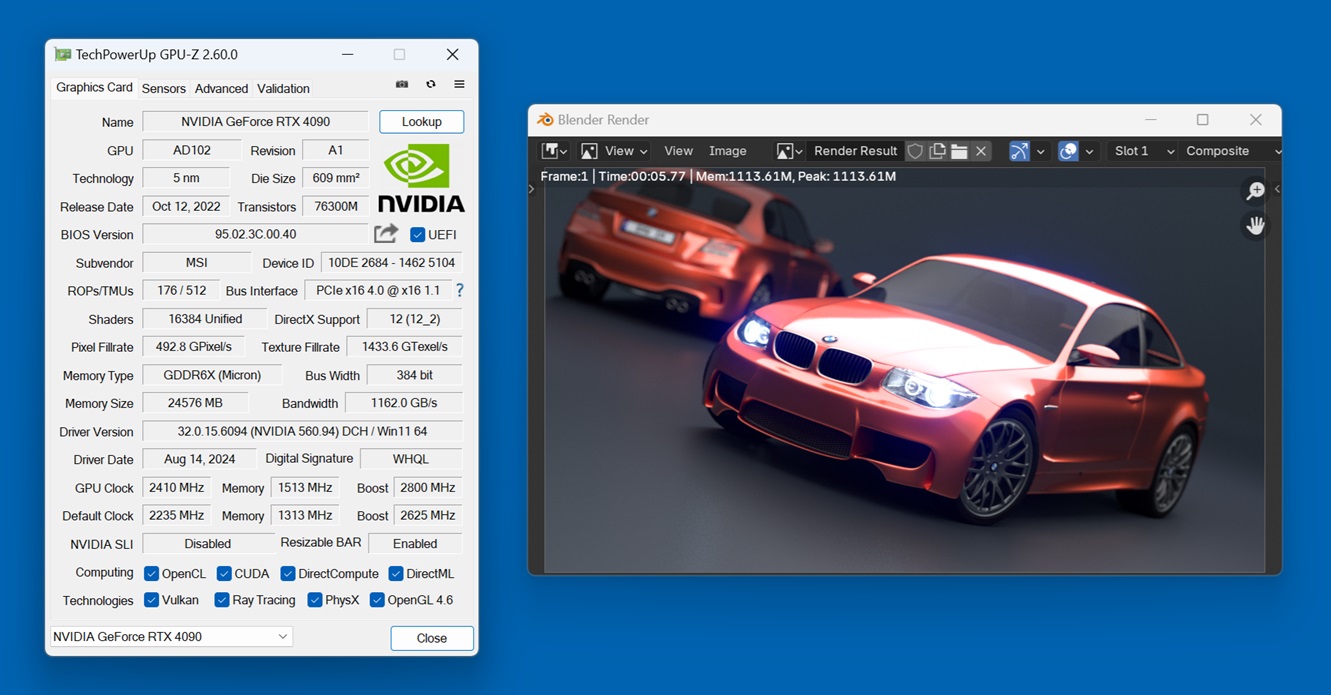Click the Memory Size 24576 MB value

click(x=195, y=403)
